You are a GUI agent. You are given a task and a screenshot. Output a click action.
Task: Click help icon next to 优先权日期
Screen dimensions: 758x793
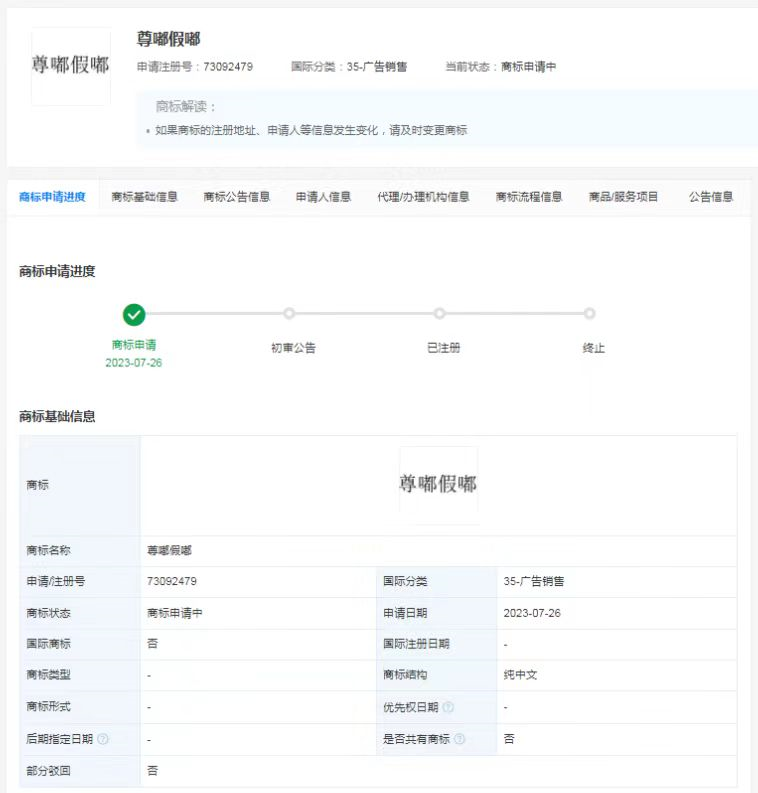[448, 707]
